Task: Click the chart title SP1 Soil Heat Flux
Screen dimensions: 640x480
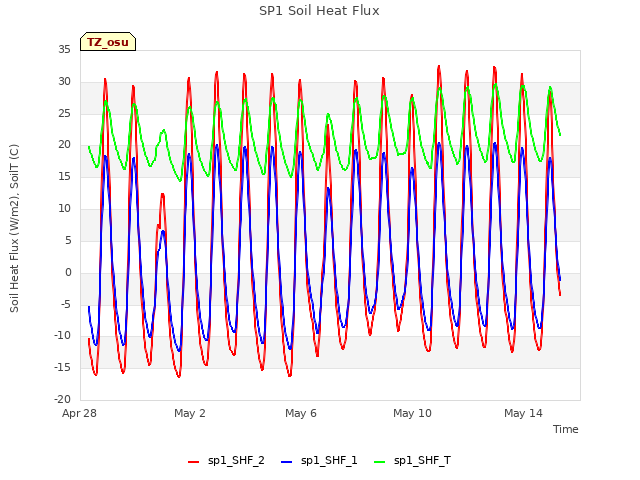Action: [319, 11]
